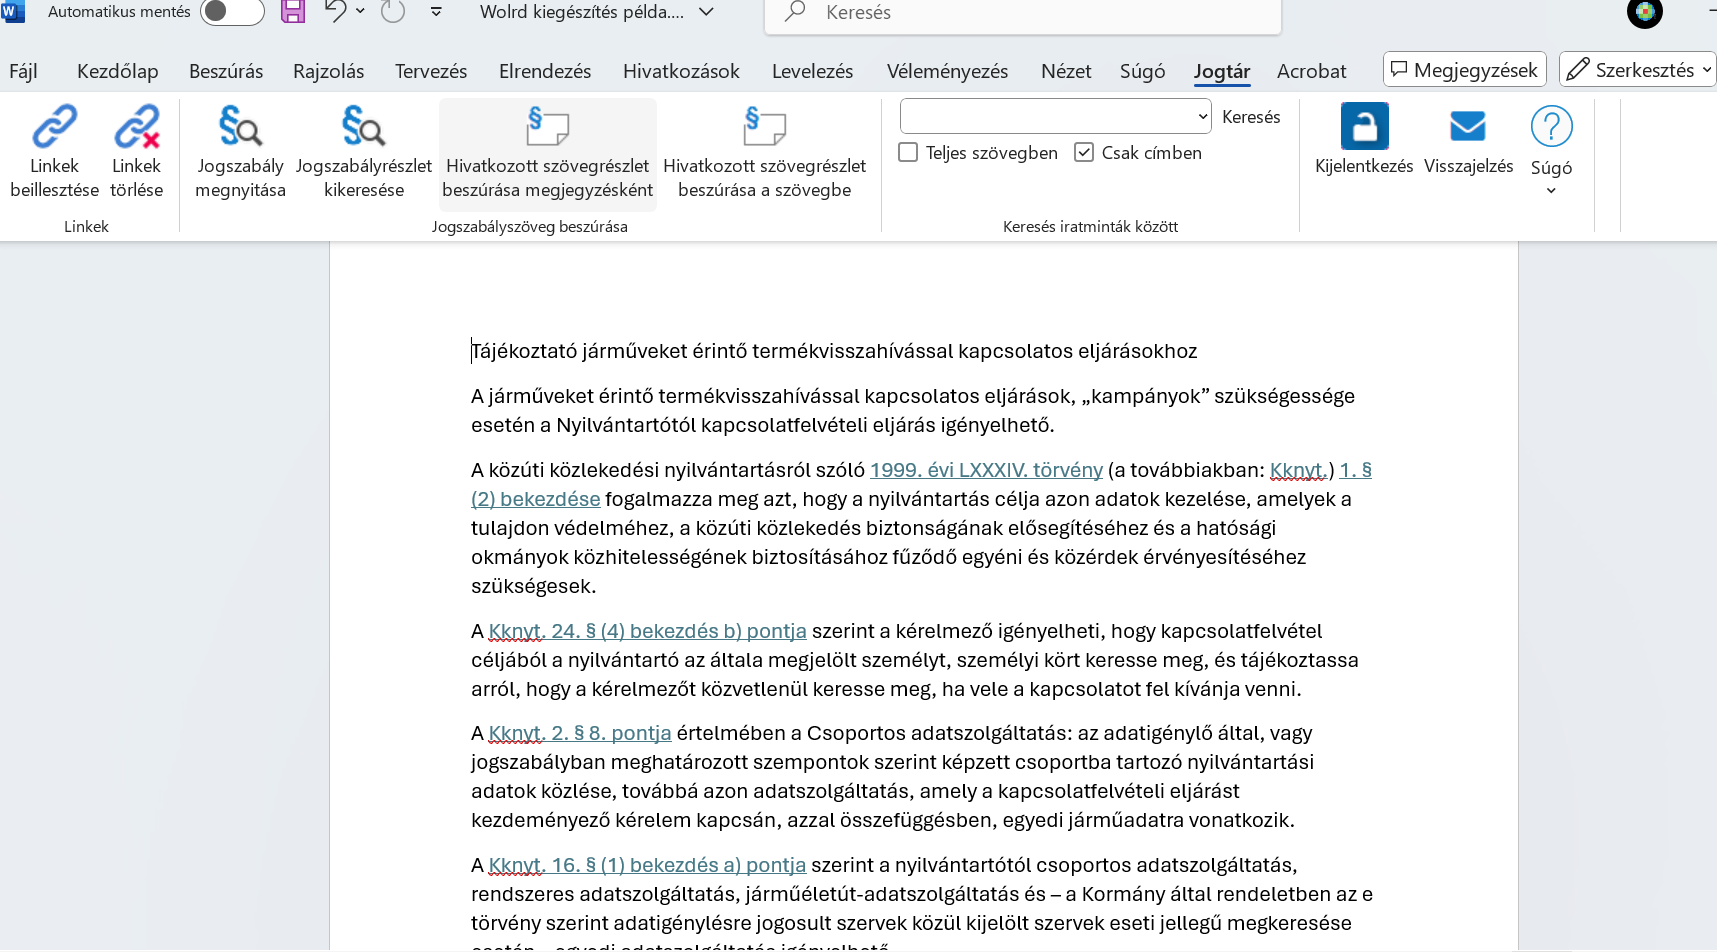Select Jogszabályrészlet kikeresése tool
The width and height of the screenshot is (1717, 952).
coord(363,127)
